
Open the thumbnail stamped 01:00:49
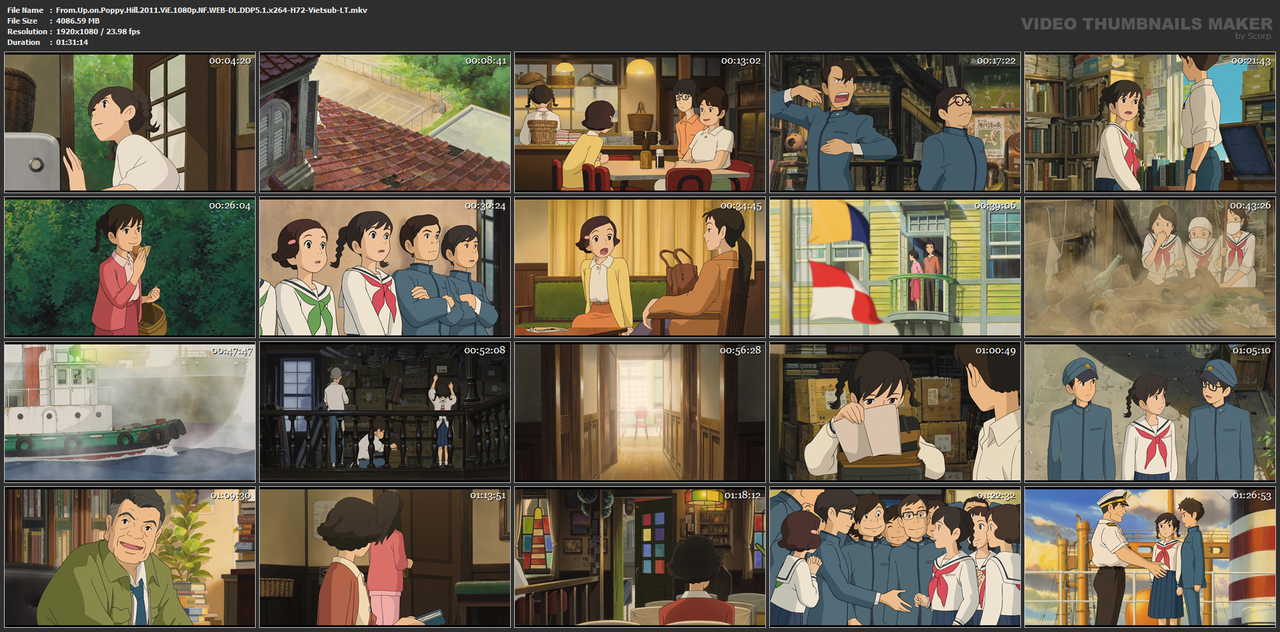pyautogui.click(x=895, y=412)
